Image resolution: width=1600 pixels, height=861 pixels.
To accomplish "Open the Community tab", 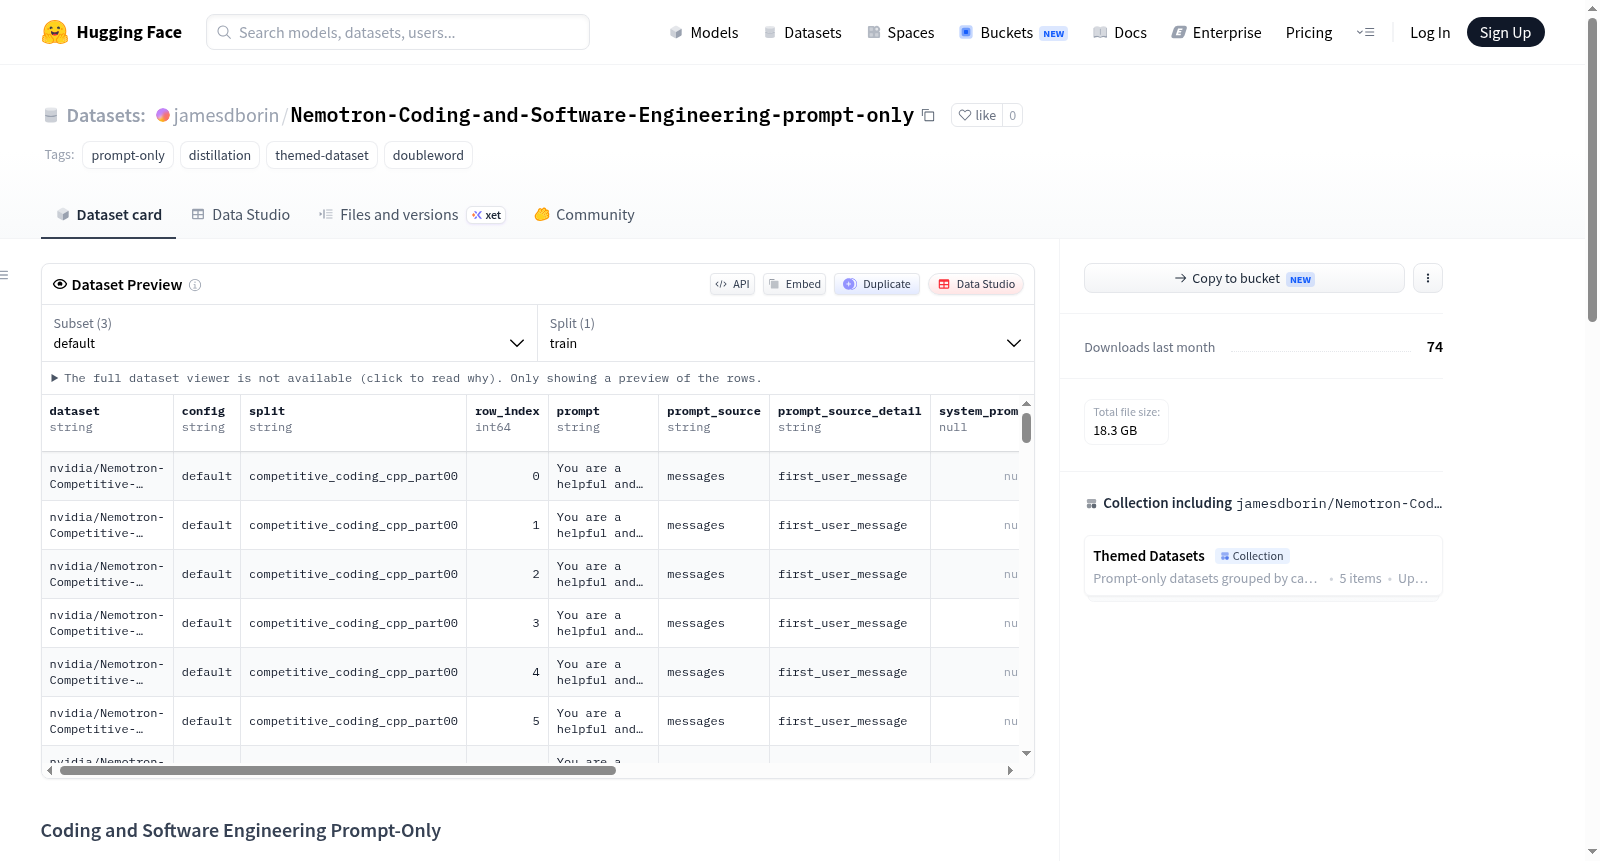I will tap(585, 215).
